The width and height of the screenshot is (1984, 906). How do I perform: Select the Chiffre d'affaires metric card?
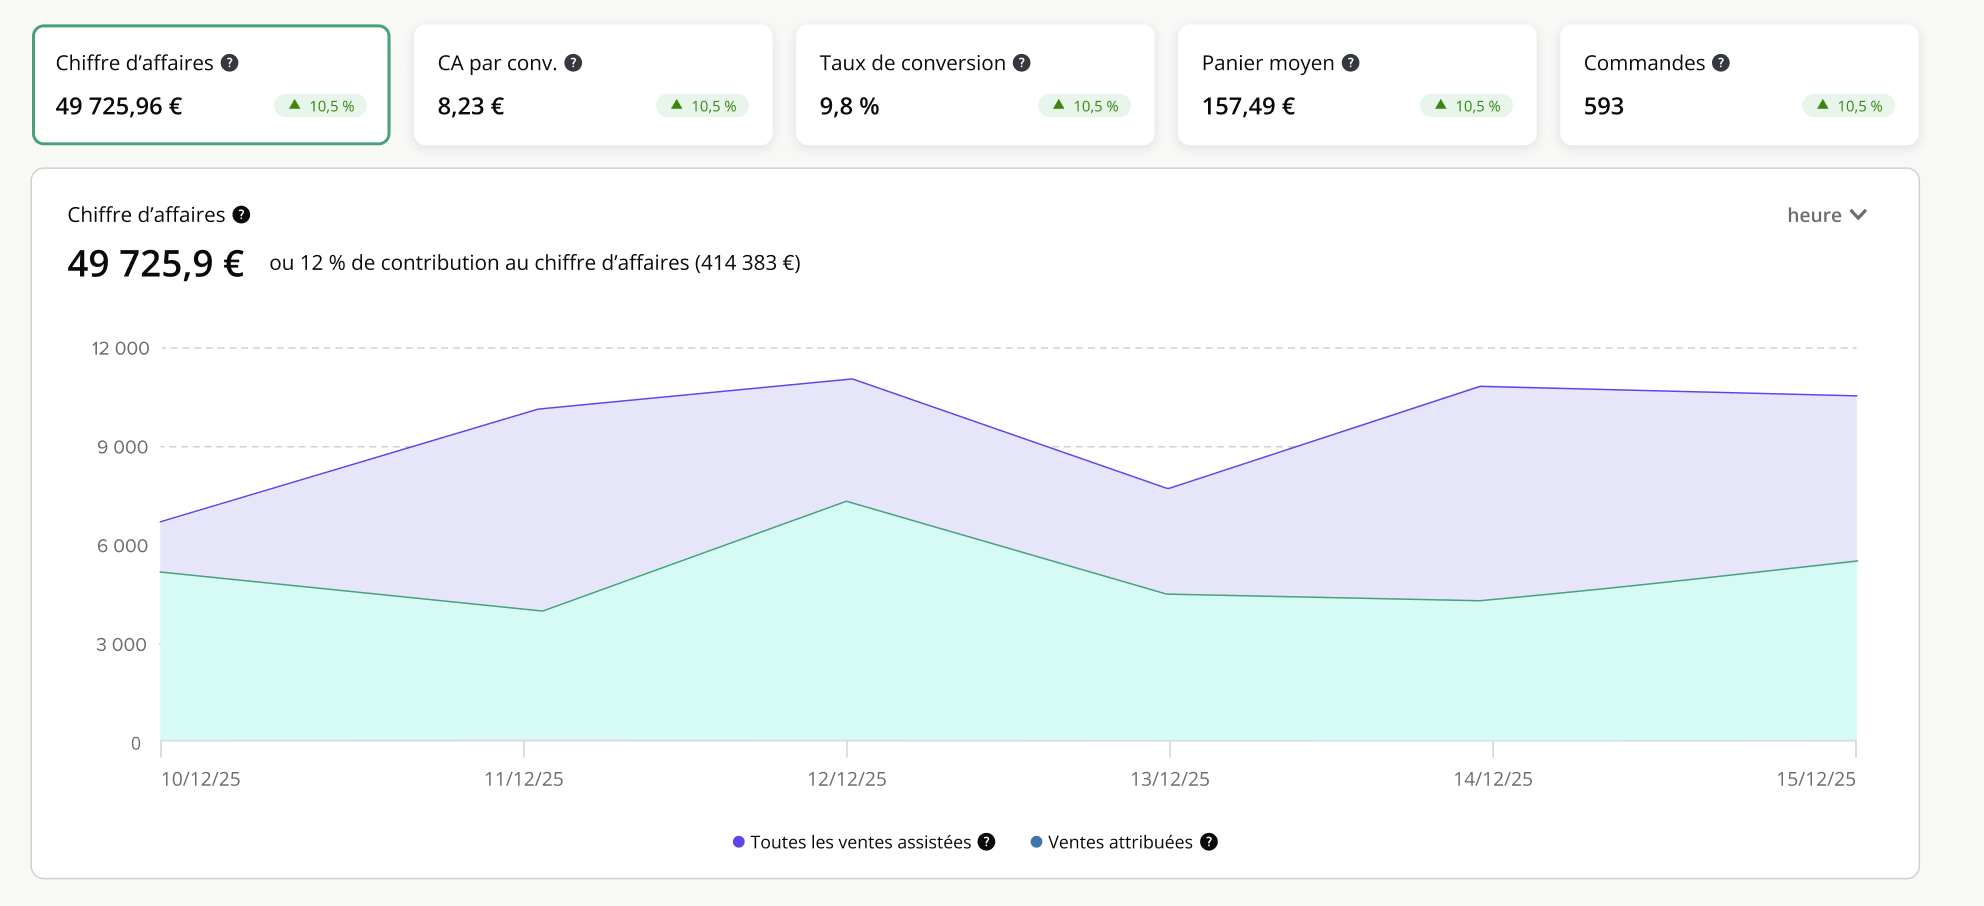click(x=211, y=85)
